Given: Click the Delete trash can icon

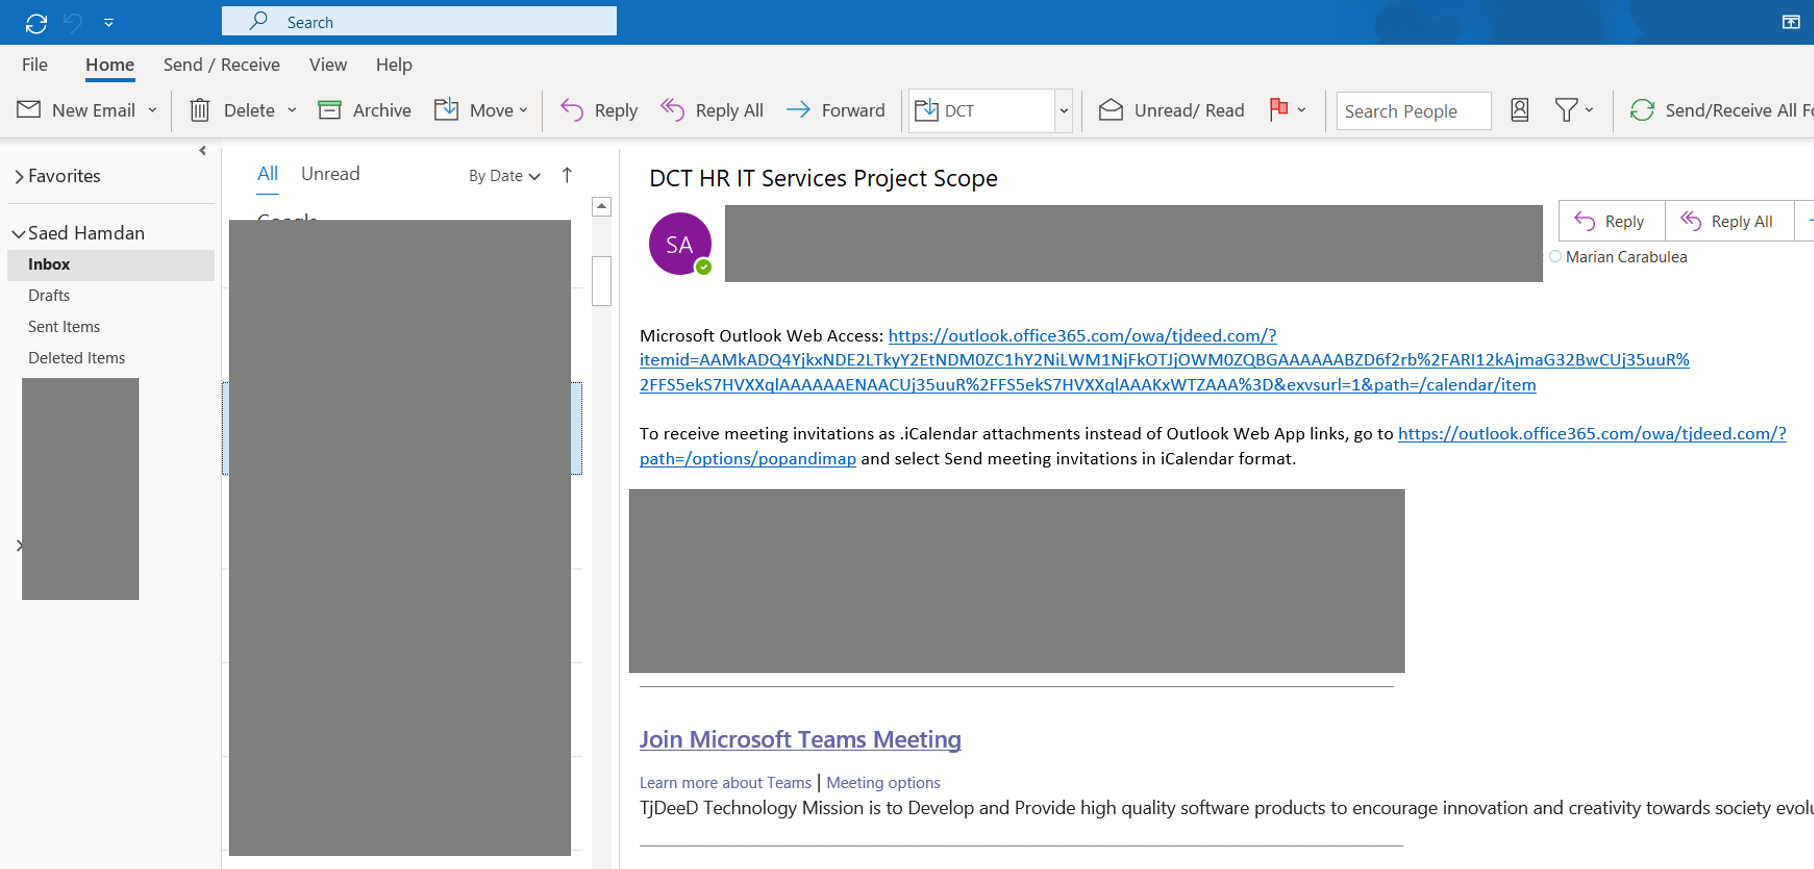Looking at the screenshot, I should tap(200, 110).
